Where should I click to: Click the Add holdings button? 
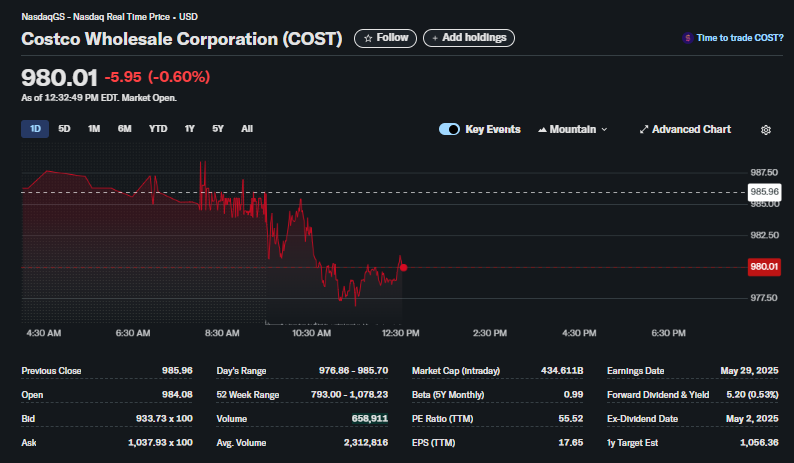(469, 38)
